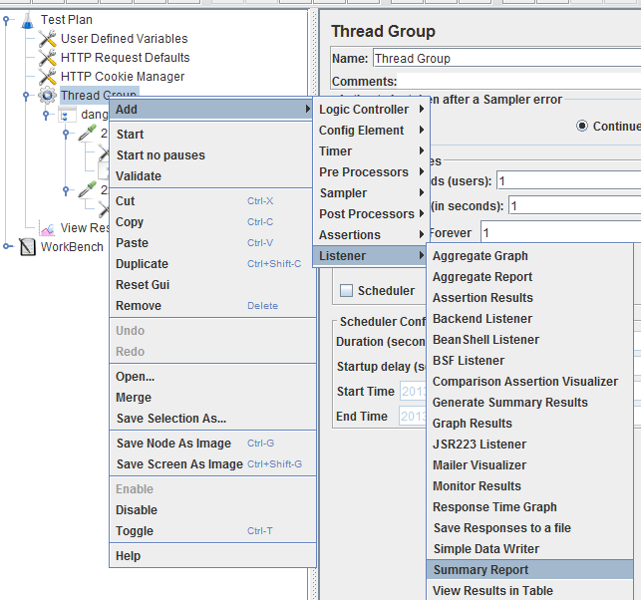Expand the WorkBench tree node
The image size is (641, 600).
6,246
